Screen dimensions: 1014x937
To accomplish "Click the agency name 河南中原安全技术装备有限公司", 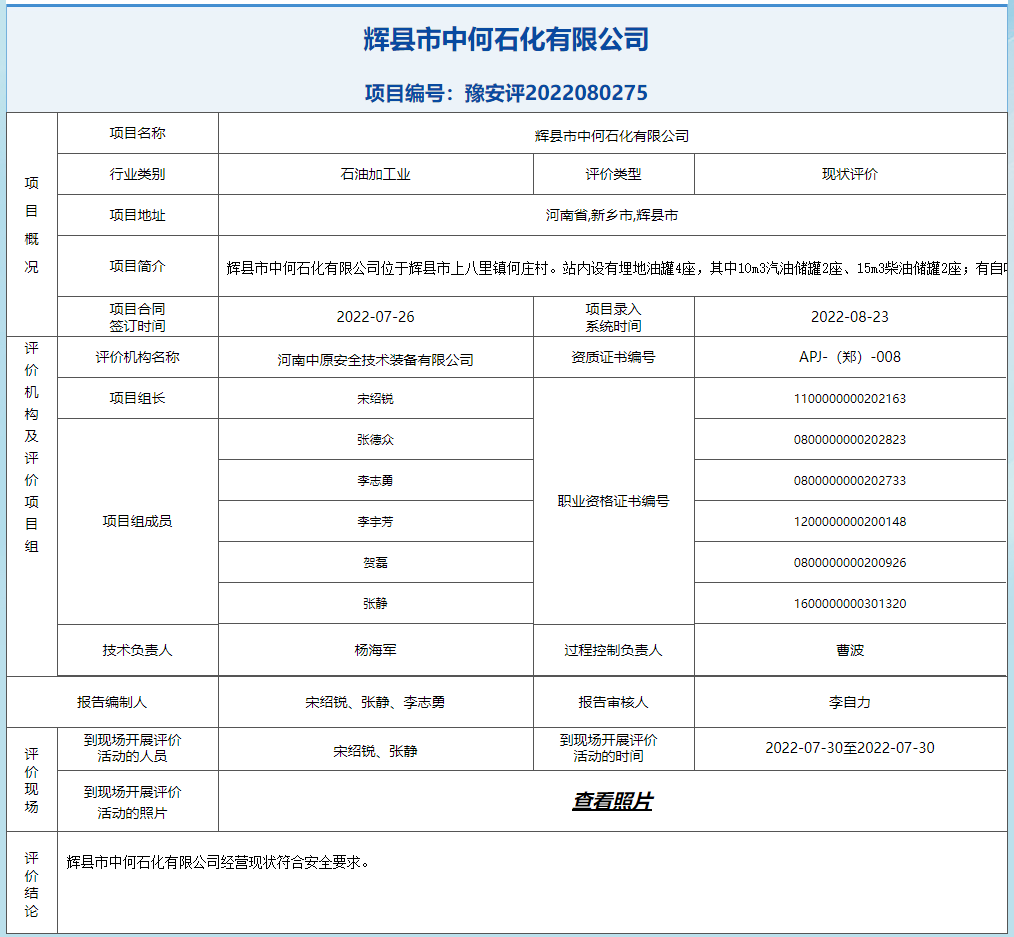I will pyautogui.click(x=376, y=360).
